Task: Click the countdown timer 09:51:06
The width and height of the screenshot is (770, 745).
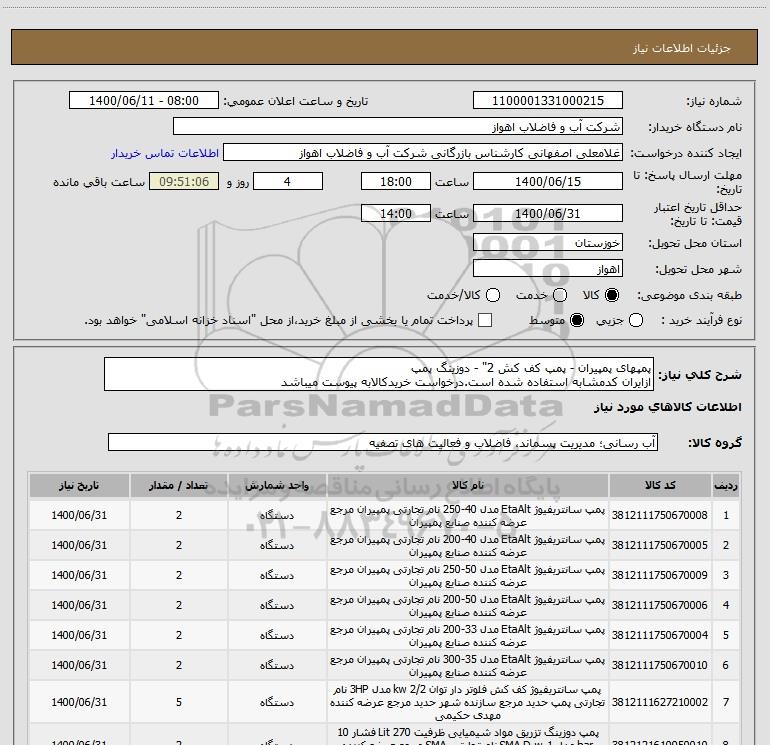Action: (184, 181)
